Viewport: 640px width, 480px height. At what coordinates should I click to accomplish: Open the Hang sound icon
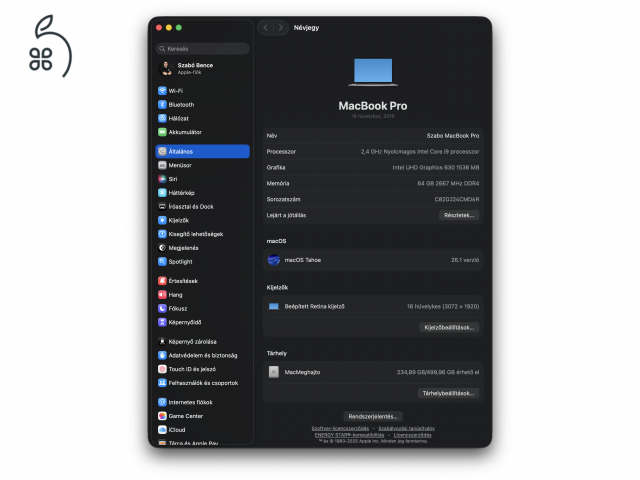[162, 295]
